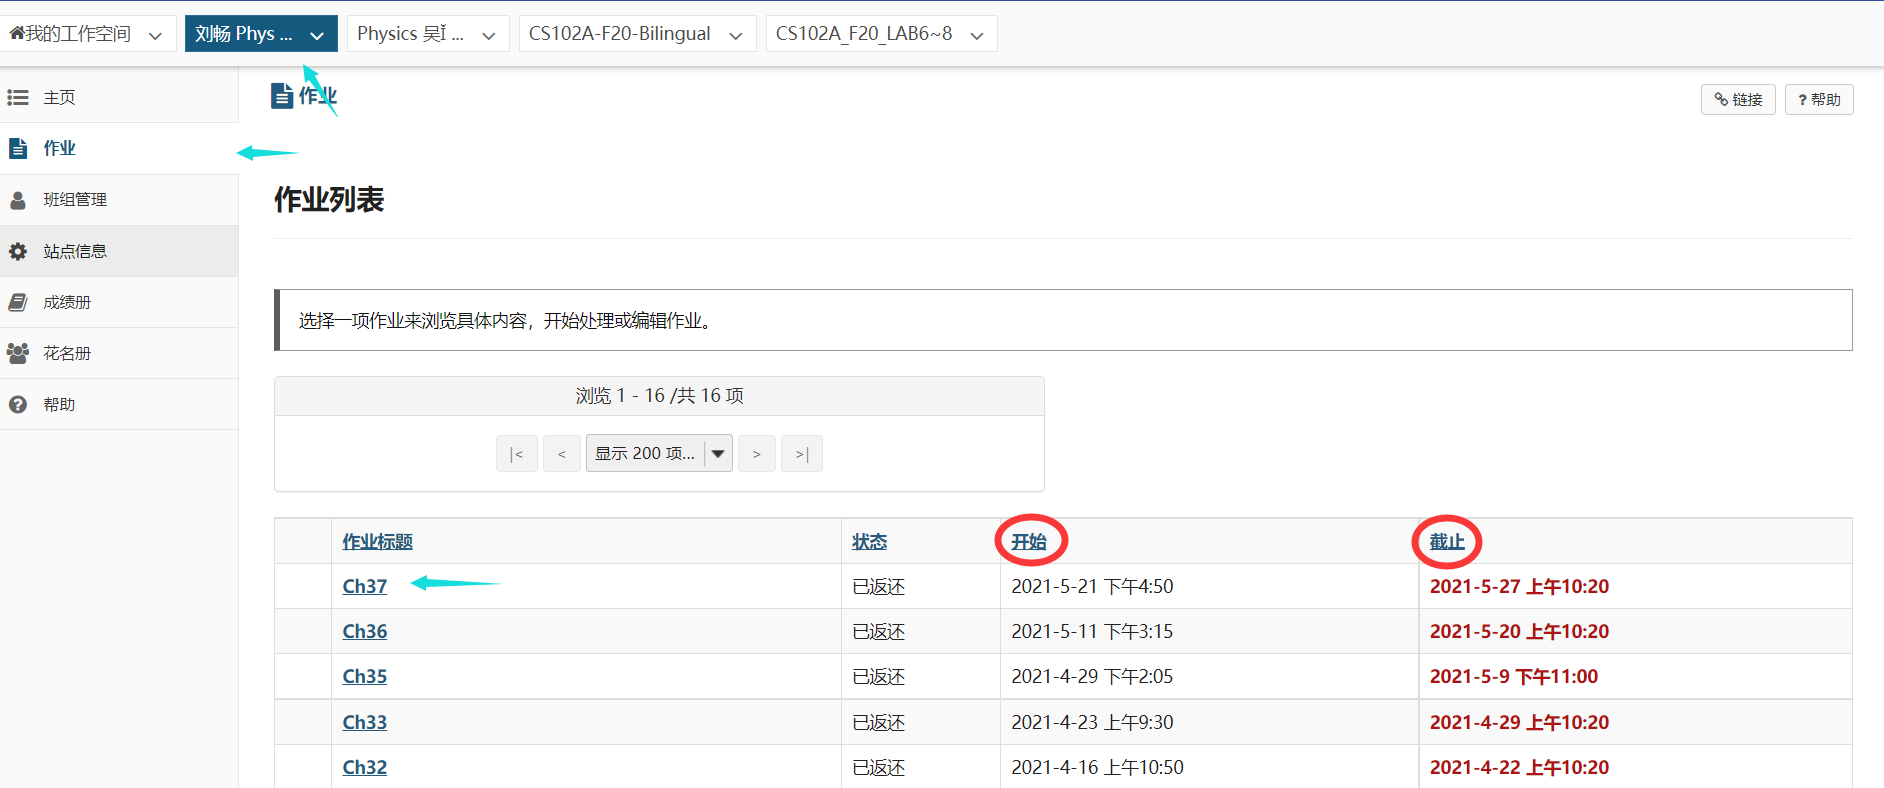Jump to the last page of results
This screenshot has height=788, width=1884.
tap(801, 454)
